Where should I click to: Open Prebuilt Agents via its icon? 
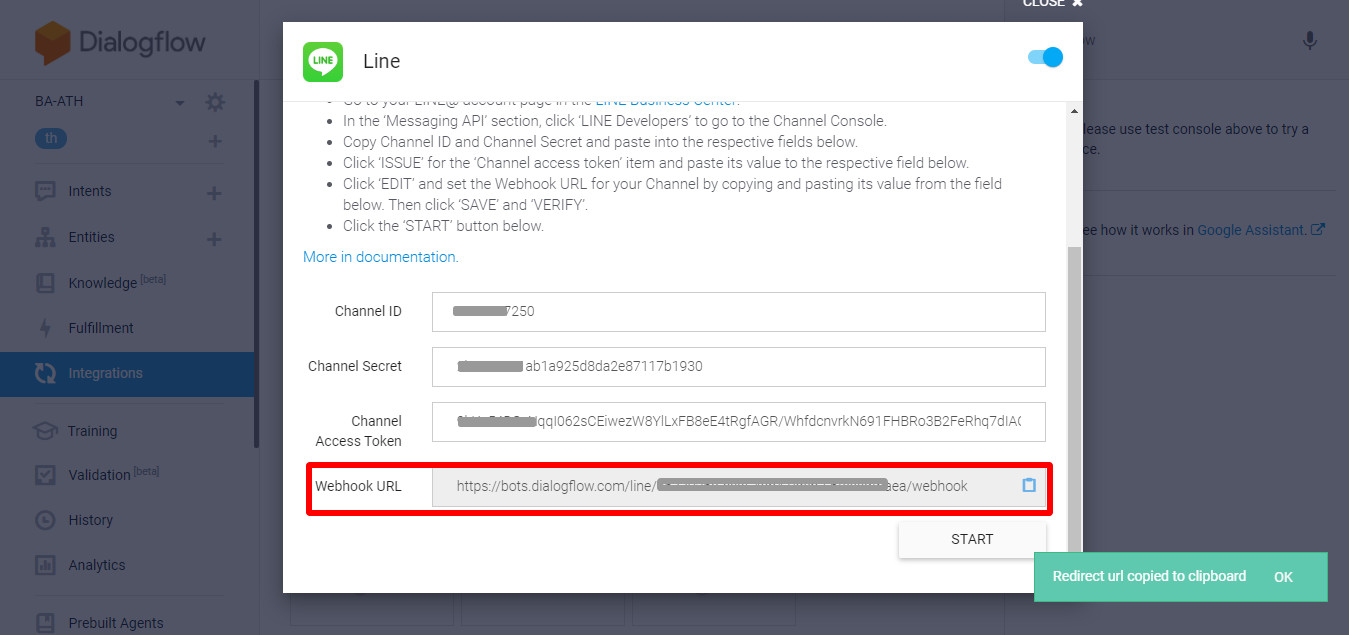[x=45, y=622]
